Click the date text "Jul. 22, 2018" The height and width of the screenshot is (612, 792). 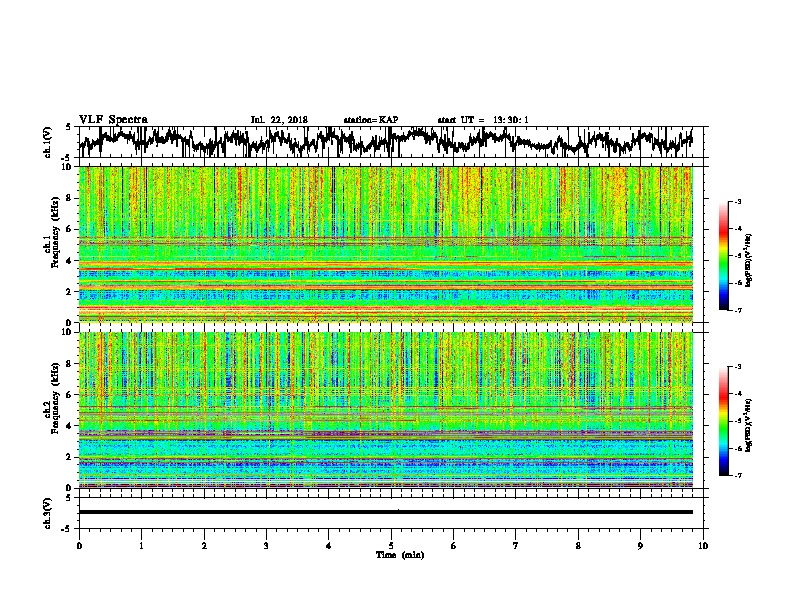[x=279, y=120]
